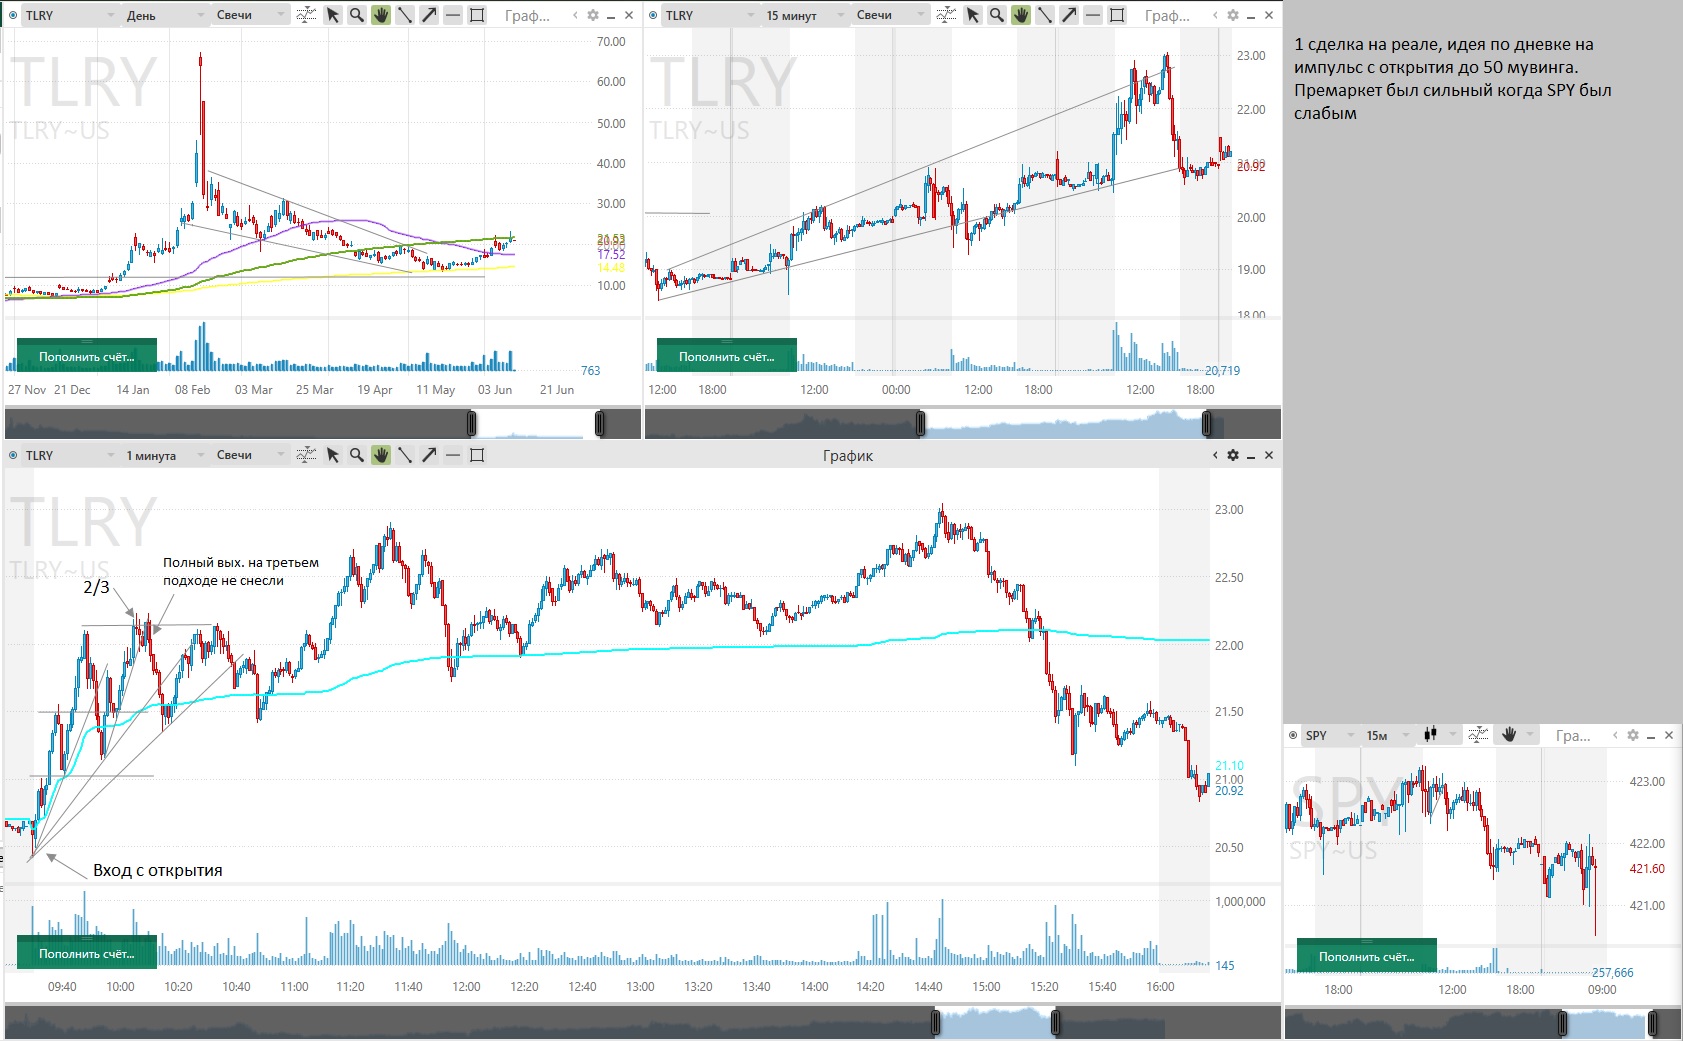1683x1041 pixels.
Task: Open gear settings of TLRY 1-minute chart
Action: coord(1233,455)
